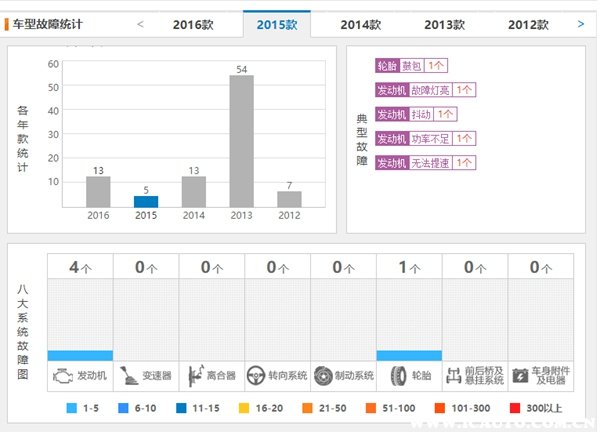Viewport: 600px width, 432px height.
Task: Click the tallest 2013 bar showing 54
Action: [241, 141]
